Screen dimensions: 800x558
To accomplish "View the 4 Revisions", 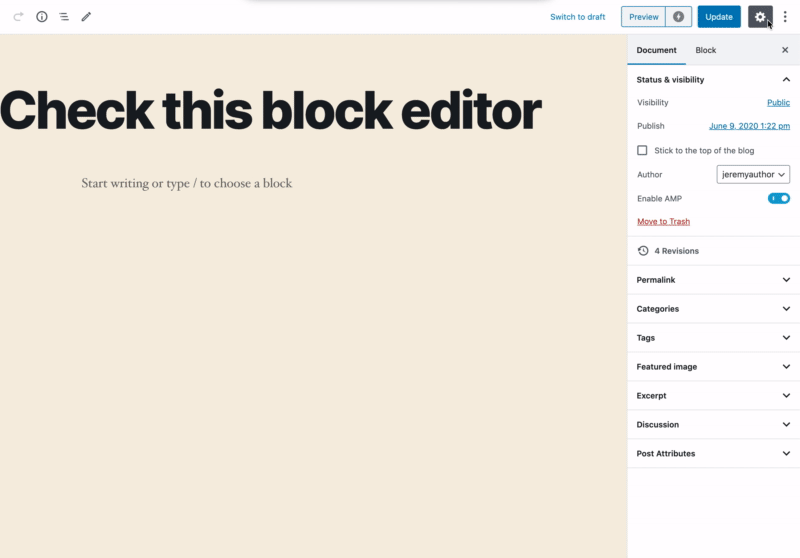I will pos(713,251).
